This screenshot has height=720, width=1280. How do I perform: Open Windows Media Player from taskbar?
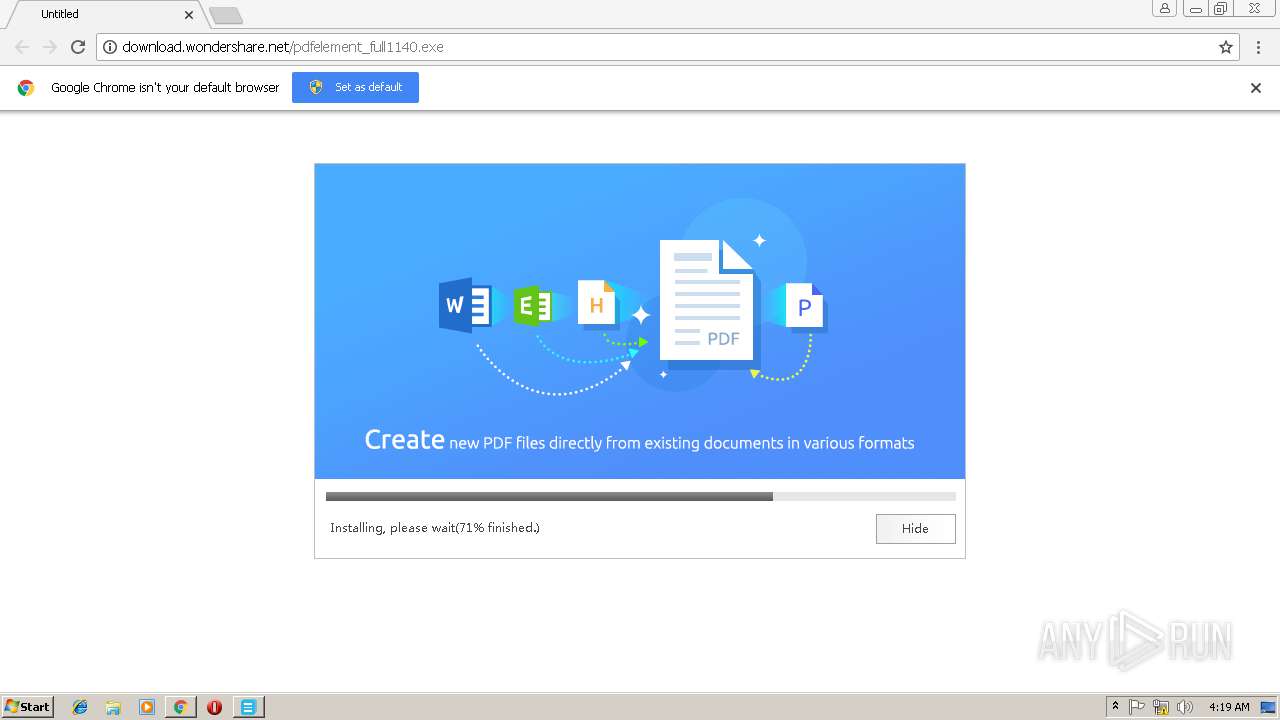146,707
